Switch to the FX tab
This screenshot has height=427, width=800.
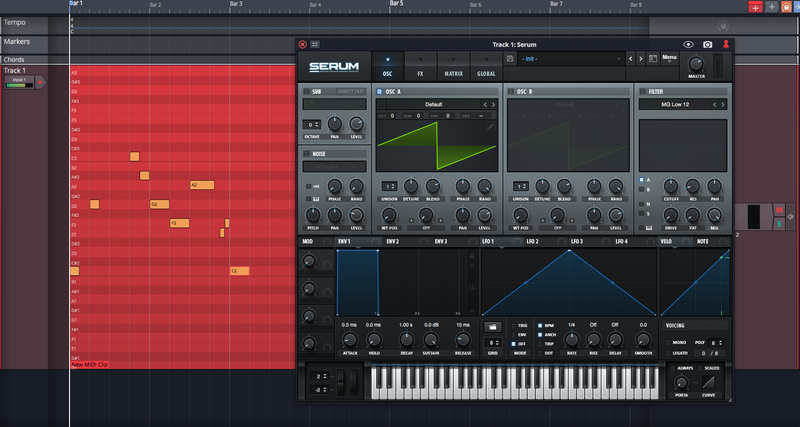point(420,66)
